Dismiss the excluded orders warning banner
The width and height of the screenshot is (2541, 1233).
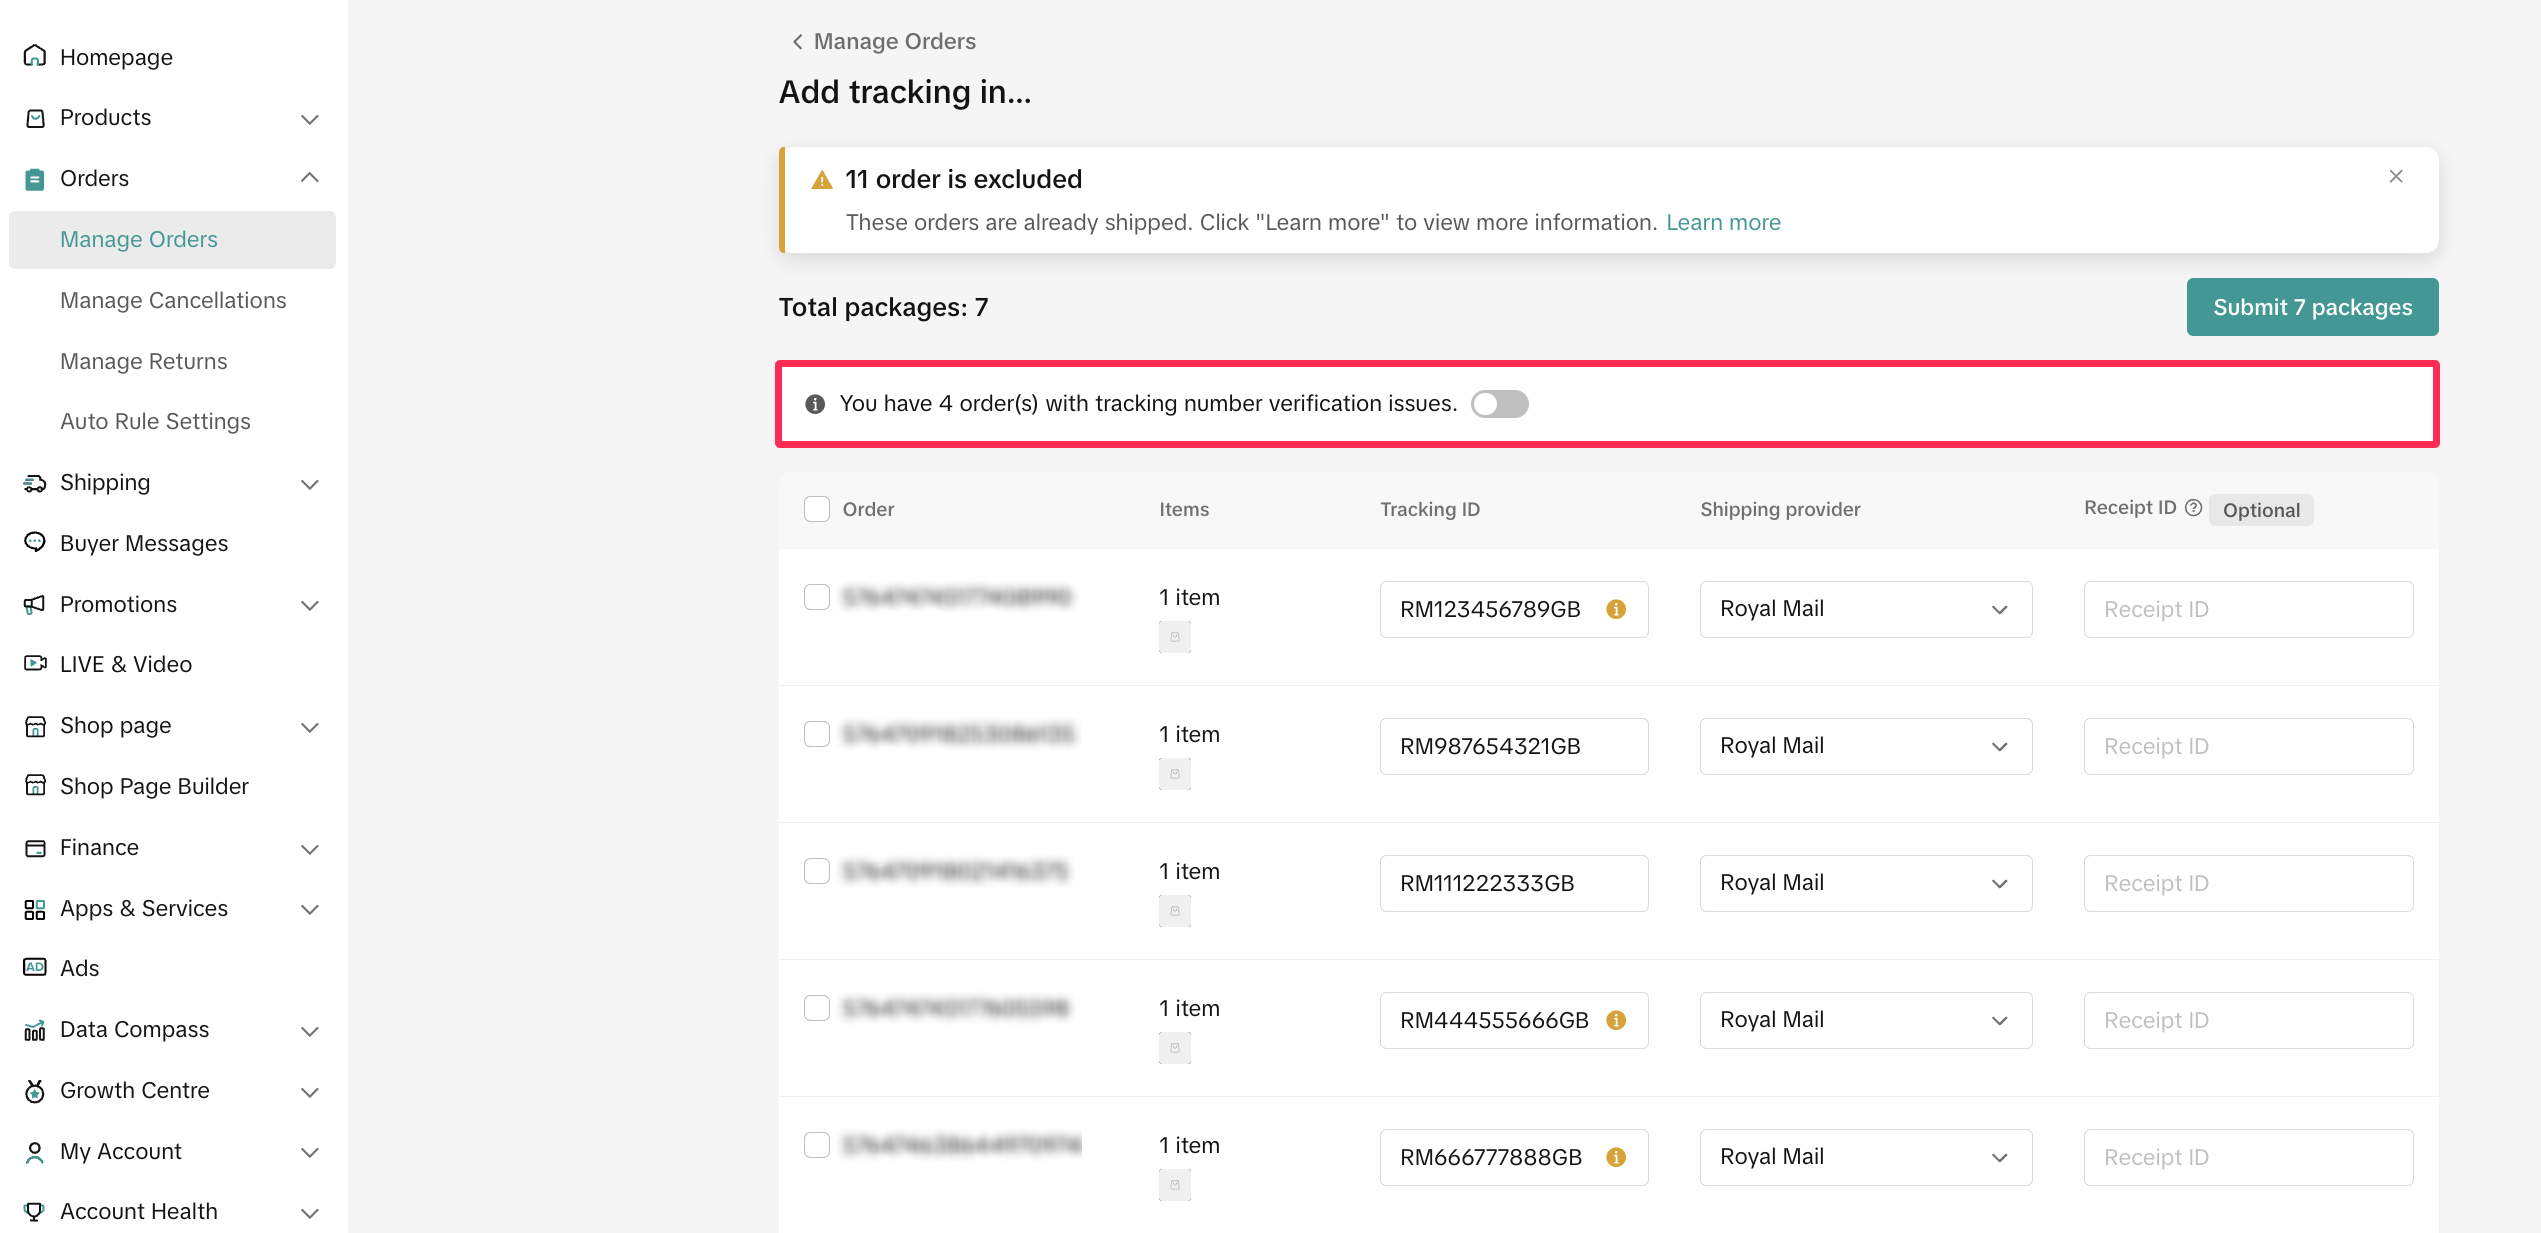pyautogui.click(x=2396, y=177)
